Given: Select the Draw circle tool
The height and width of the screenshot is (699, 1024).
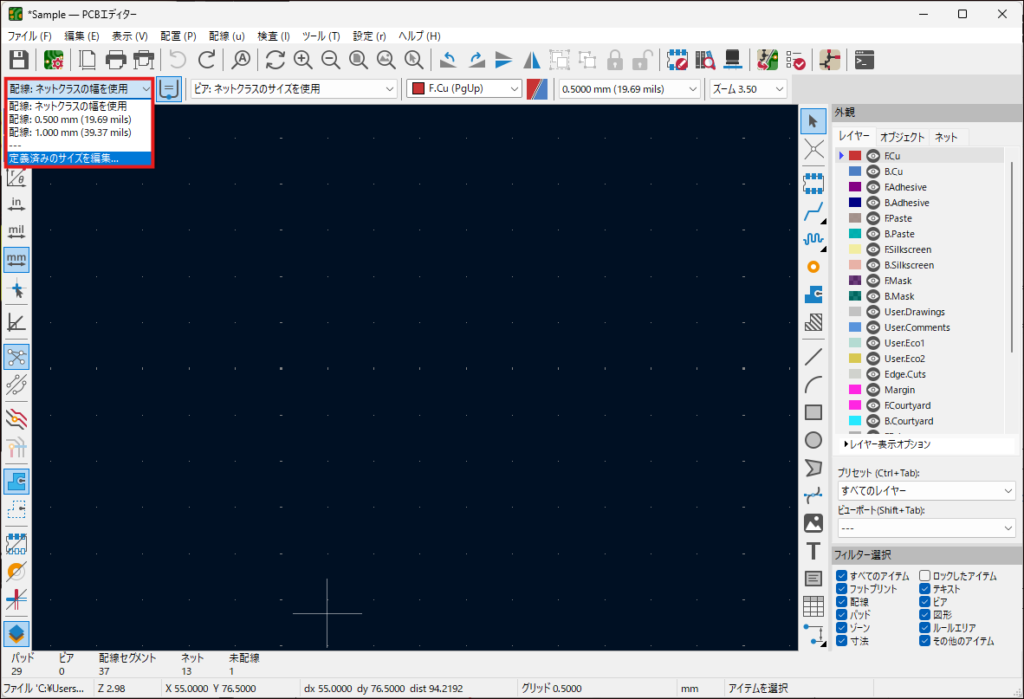Looking at the screenshot, I should 813,439.
